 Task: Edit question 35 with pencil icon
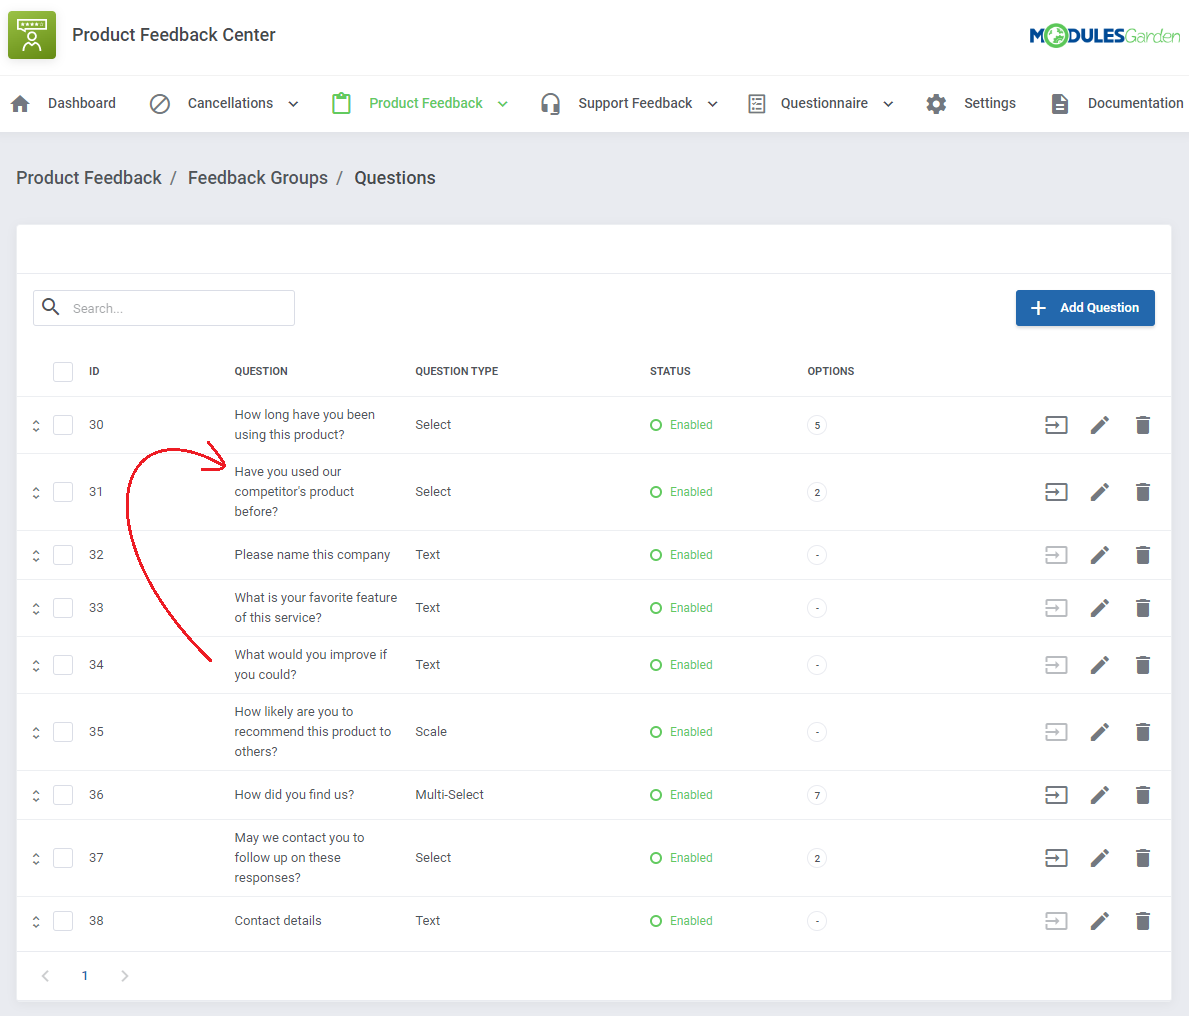[x=1100, y=732]
